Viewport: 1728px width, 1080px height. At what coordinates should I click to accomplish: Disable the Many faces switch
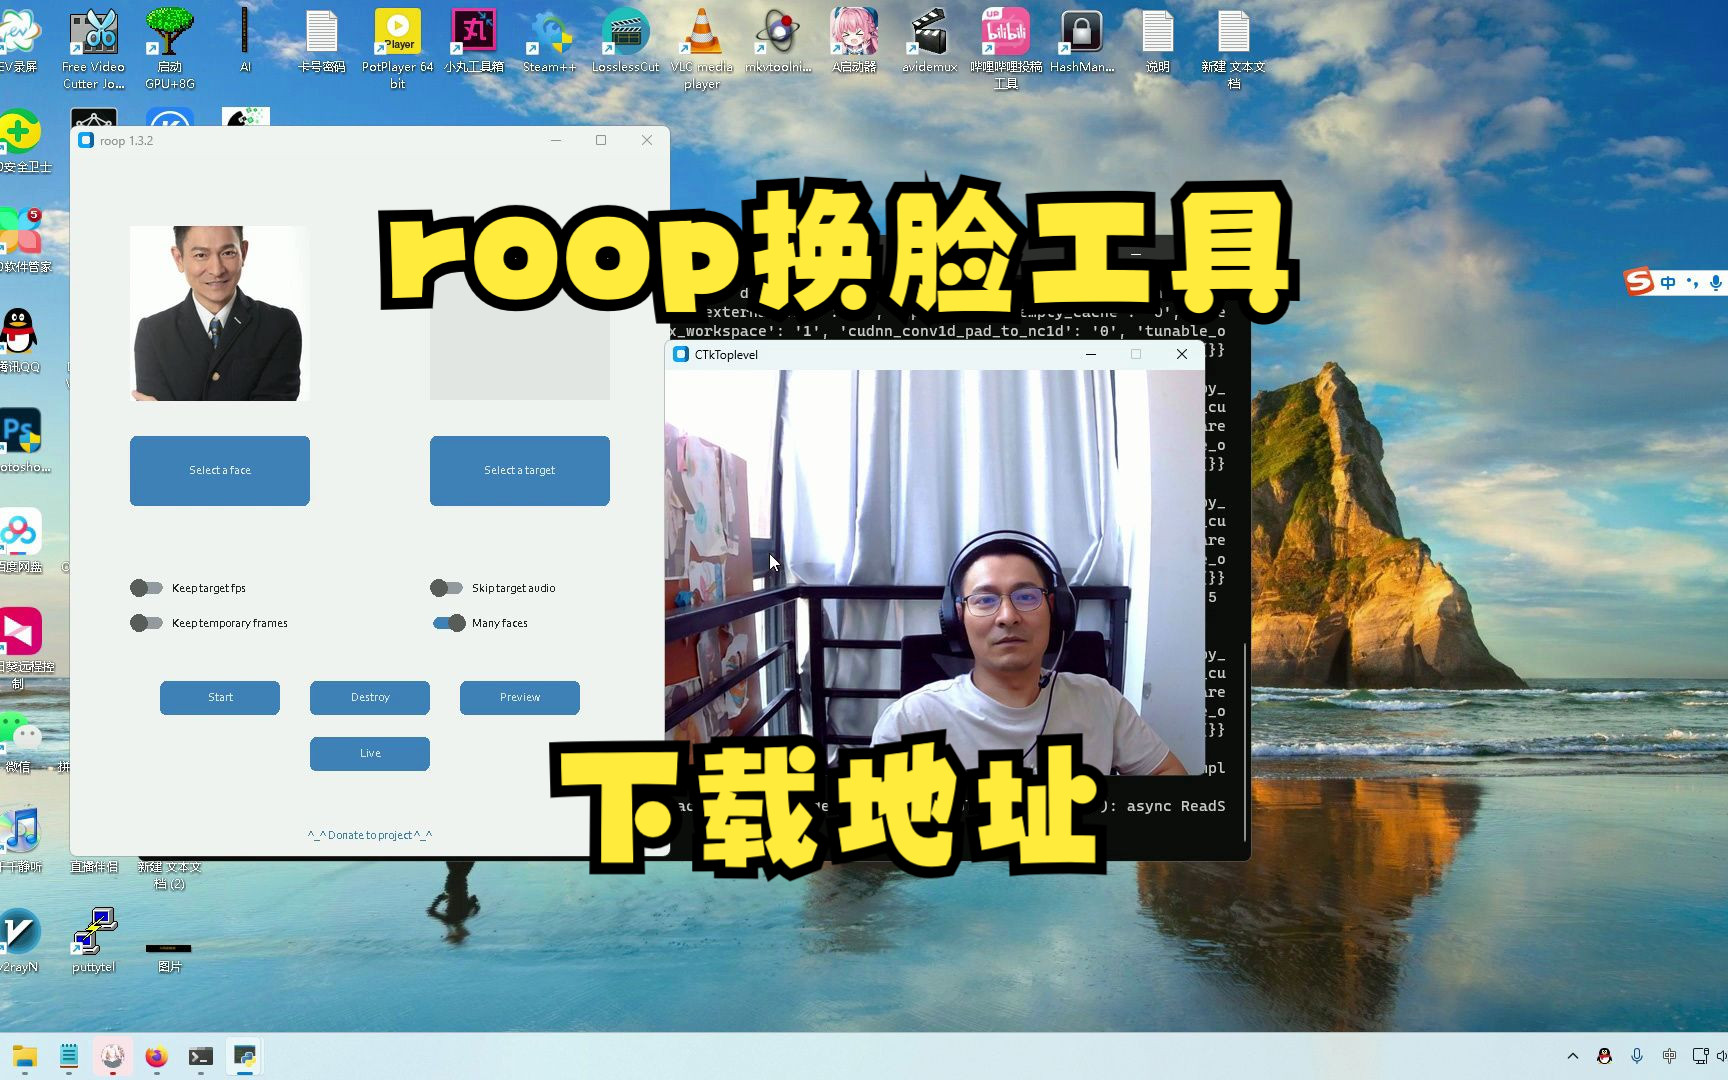click(x=448, y=623)
